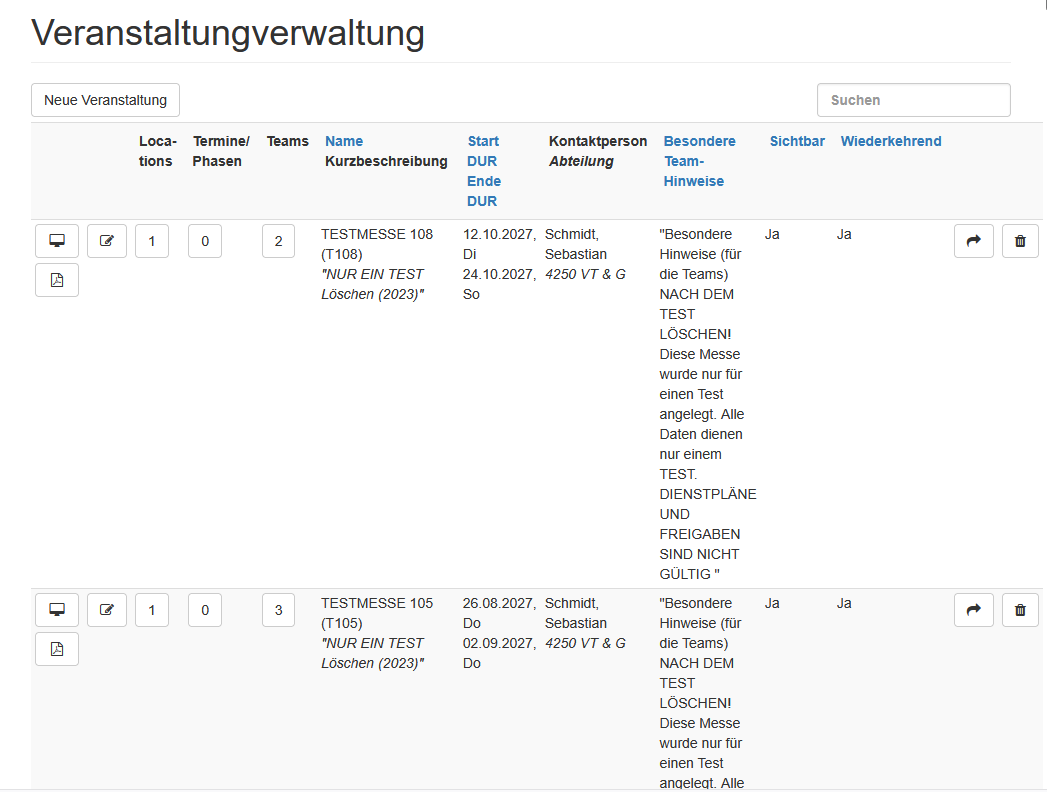Export TESTMESSE 105 as PDF
Screen dimensions: 1047x792
57,648
